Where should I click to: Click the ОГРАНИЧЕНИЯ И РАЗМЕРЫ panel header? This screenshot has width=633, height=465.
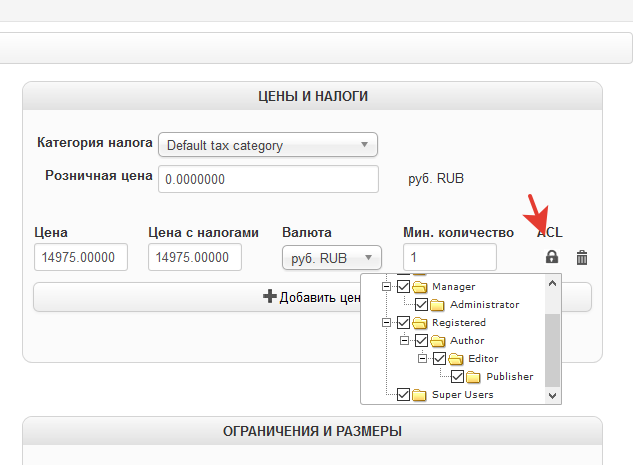(312, 431)
